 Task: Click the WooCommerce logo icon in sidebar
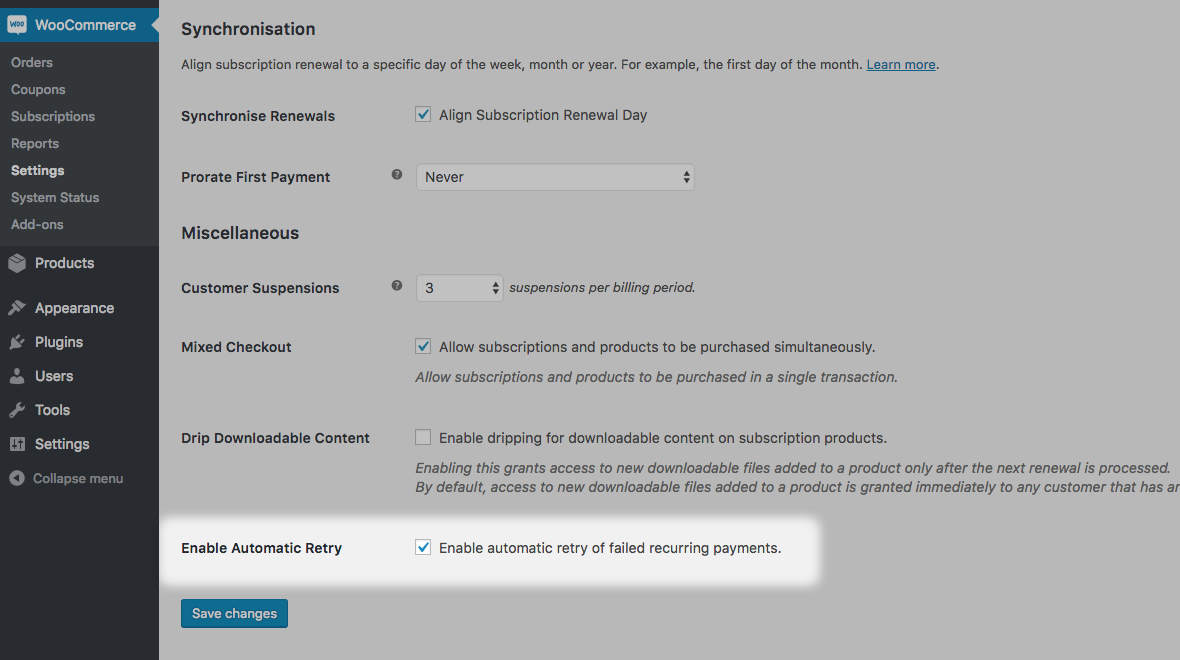tap(17, 25)
